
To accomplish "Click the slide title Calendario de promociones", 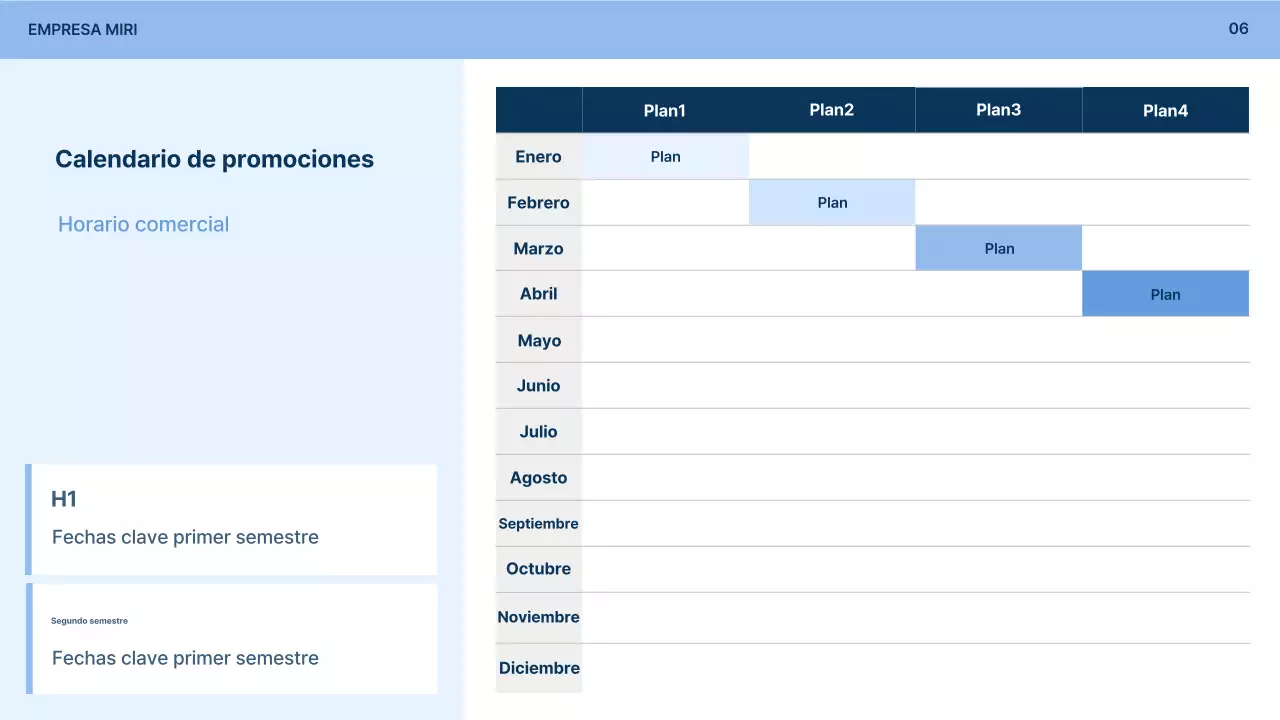I will coord(214,159).
